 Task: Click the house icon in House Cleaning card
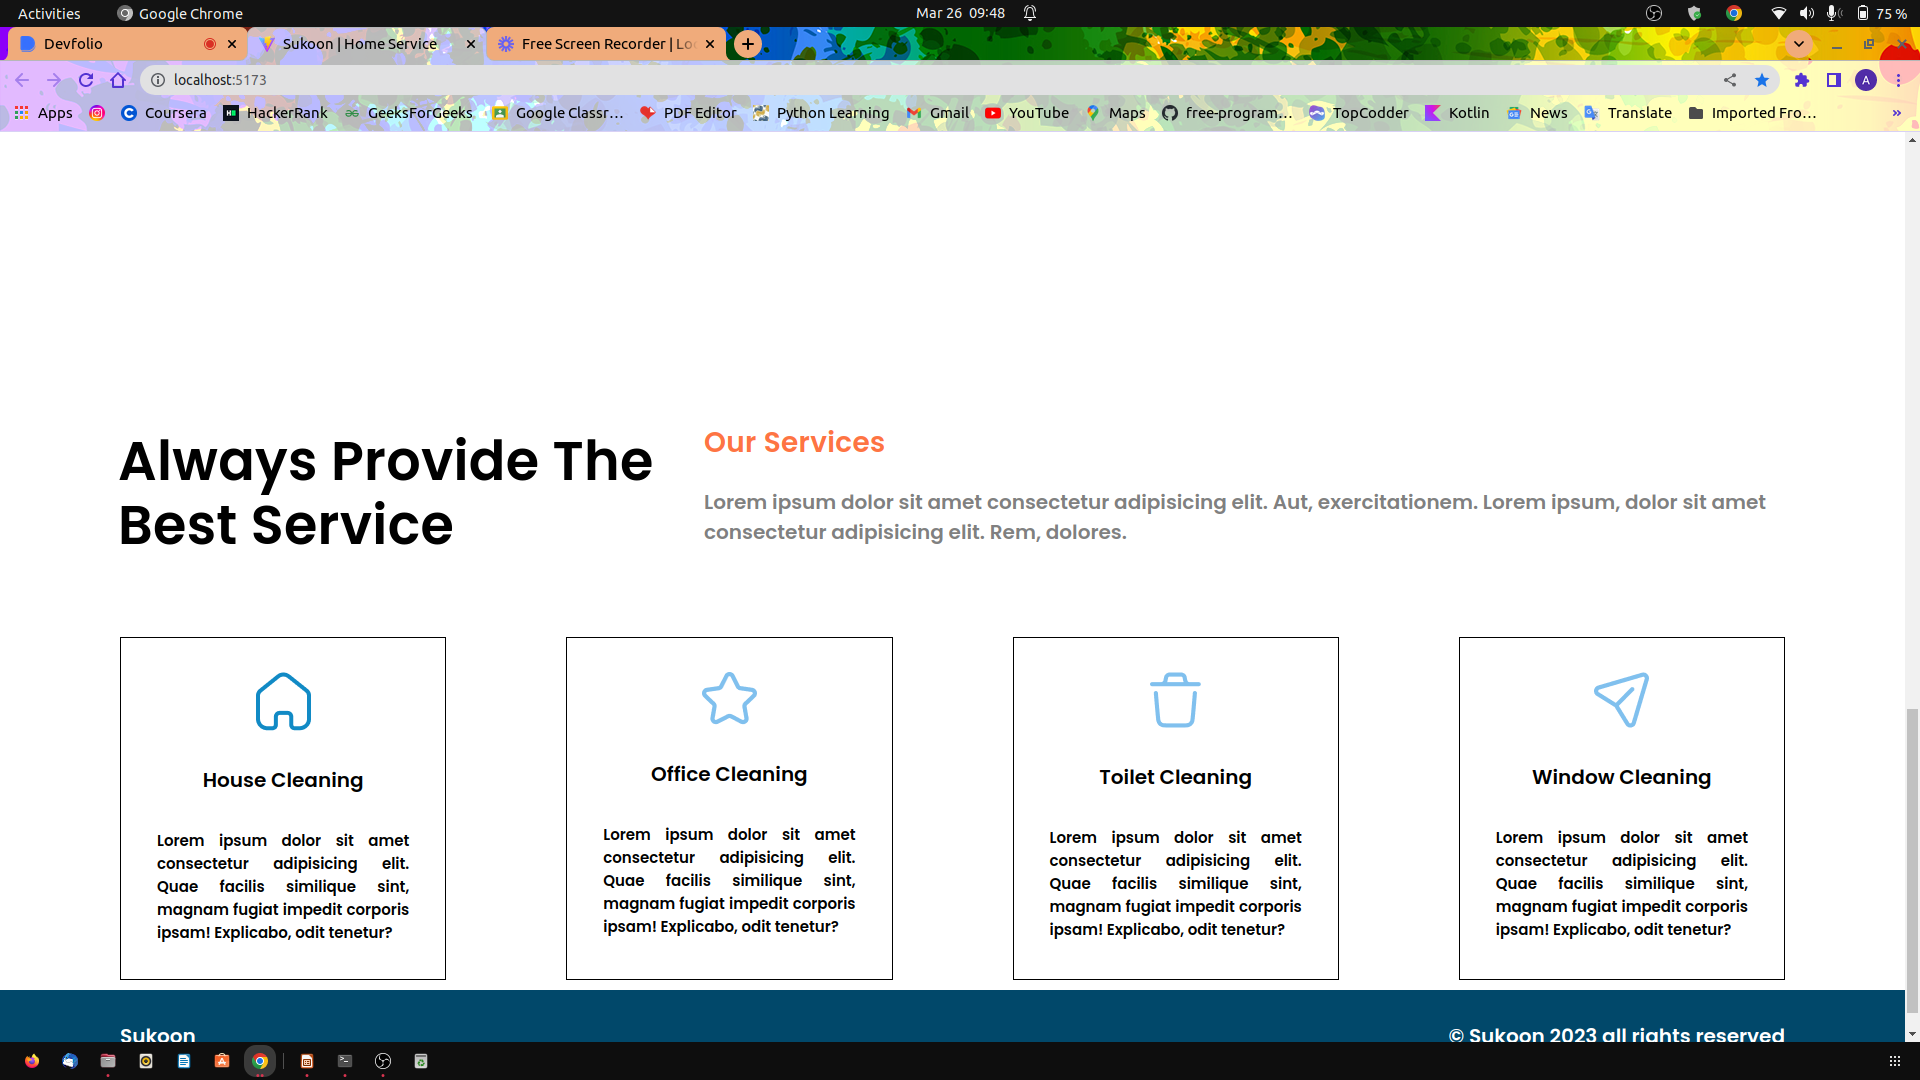[283, 701]
